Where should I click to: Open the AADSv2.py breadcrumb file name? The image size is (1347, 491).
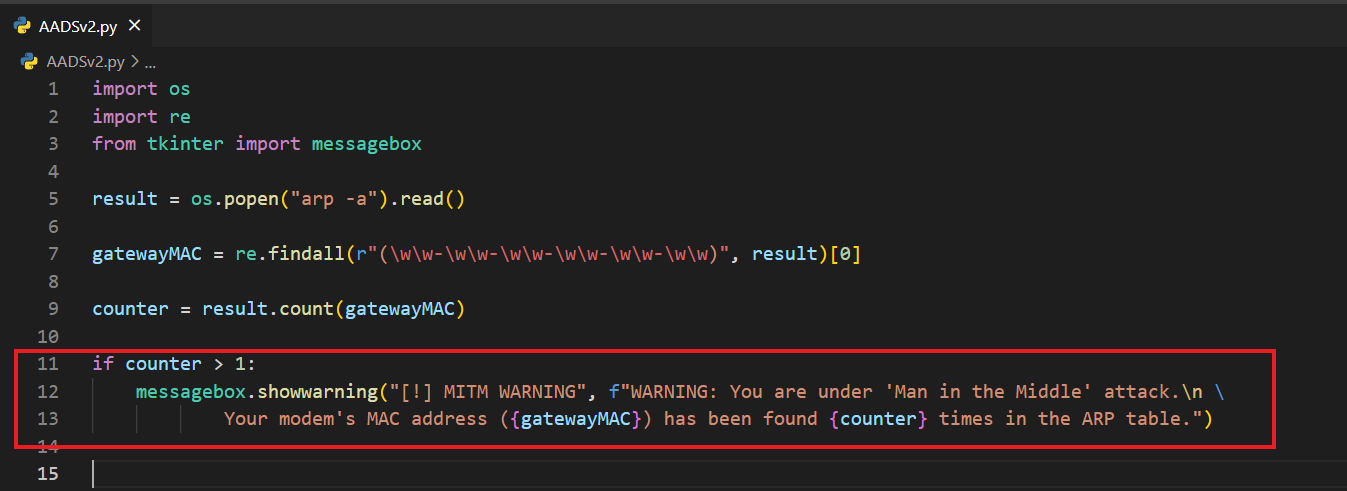pyautogui.click(x=85, y=61)
